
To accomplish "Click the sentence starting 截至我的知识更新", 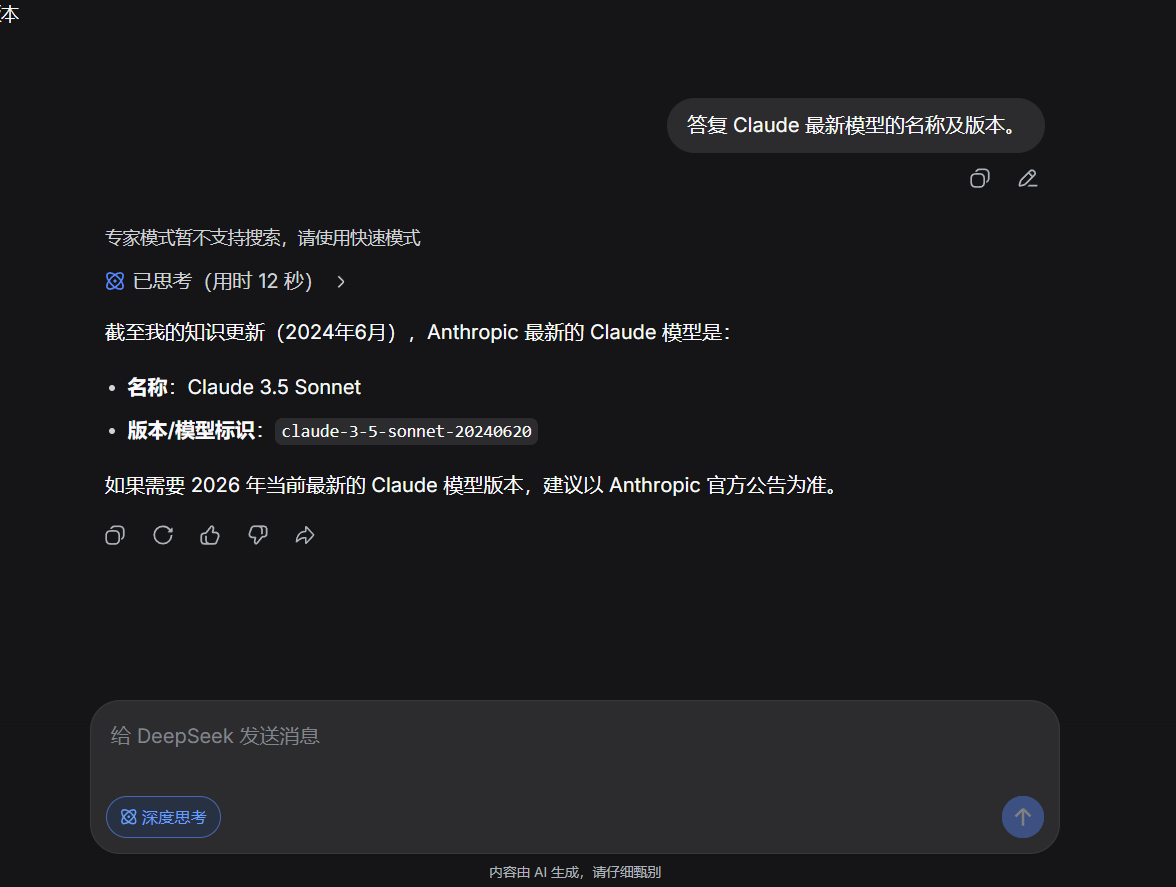I will [418, 332].
